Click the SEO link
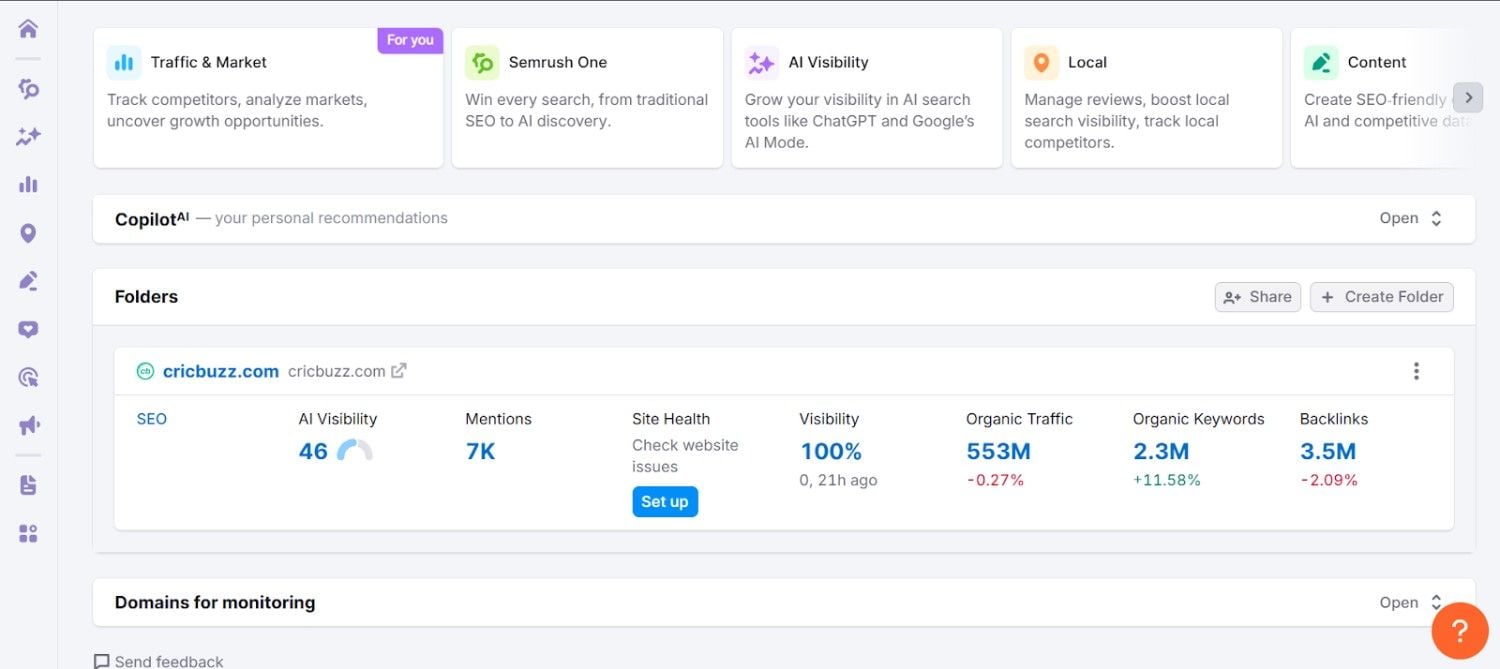The image size is (1500, 669). click(151, 419)
